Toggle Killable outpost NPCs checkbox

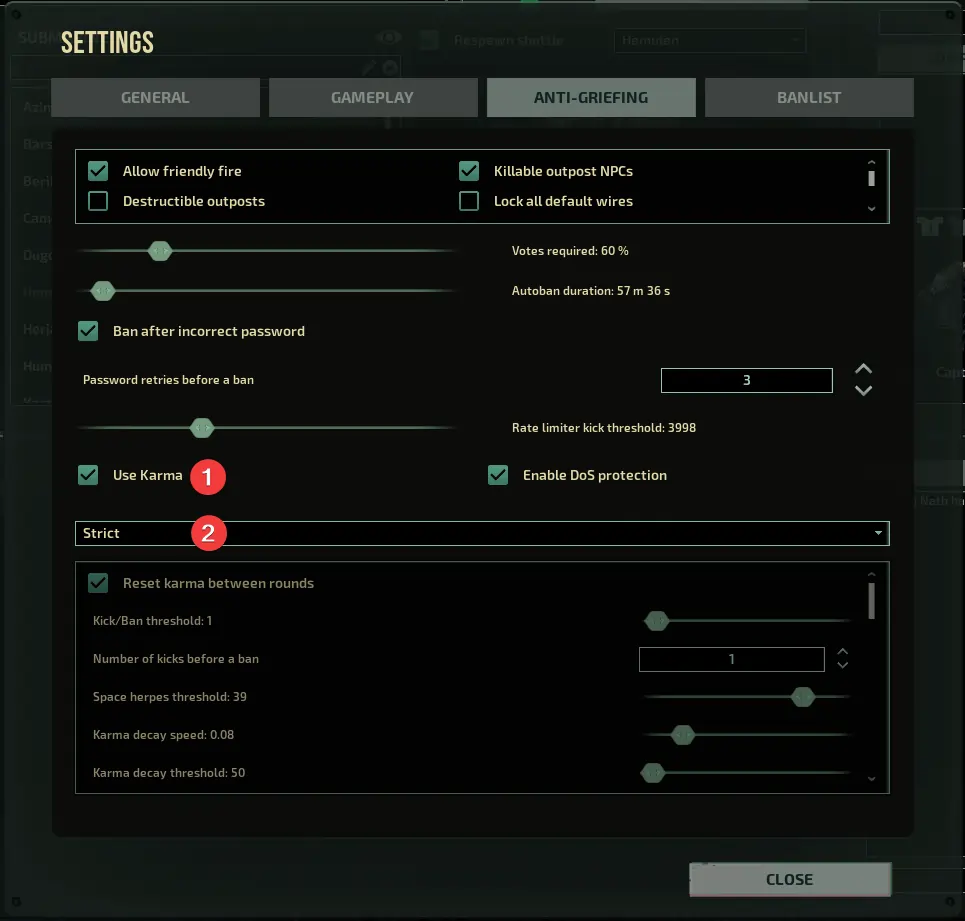click(469, 171)
